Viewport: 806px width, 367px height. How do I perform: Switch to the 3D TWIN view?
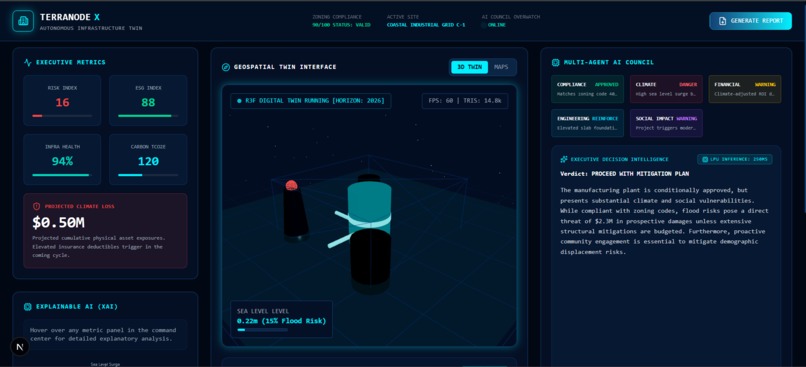[469, 67]
